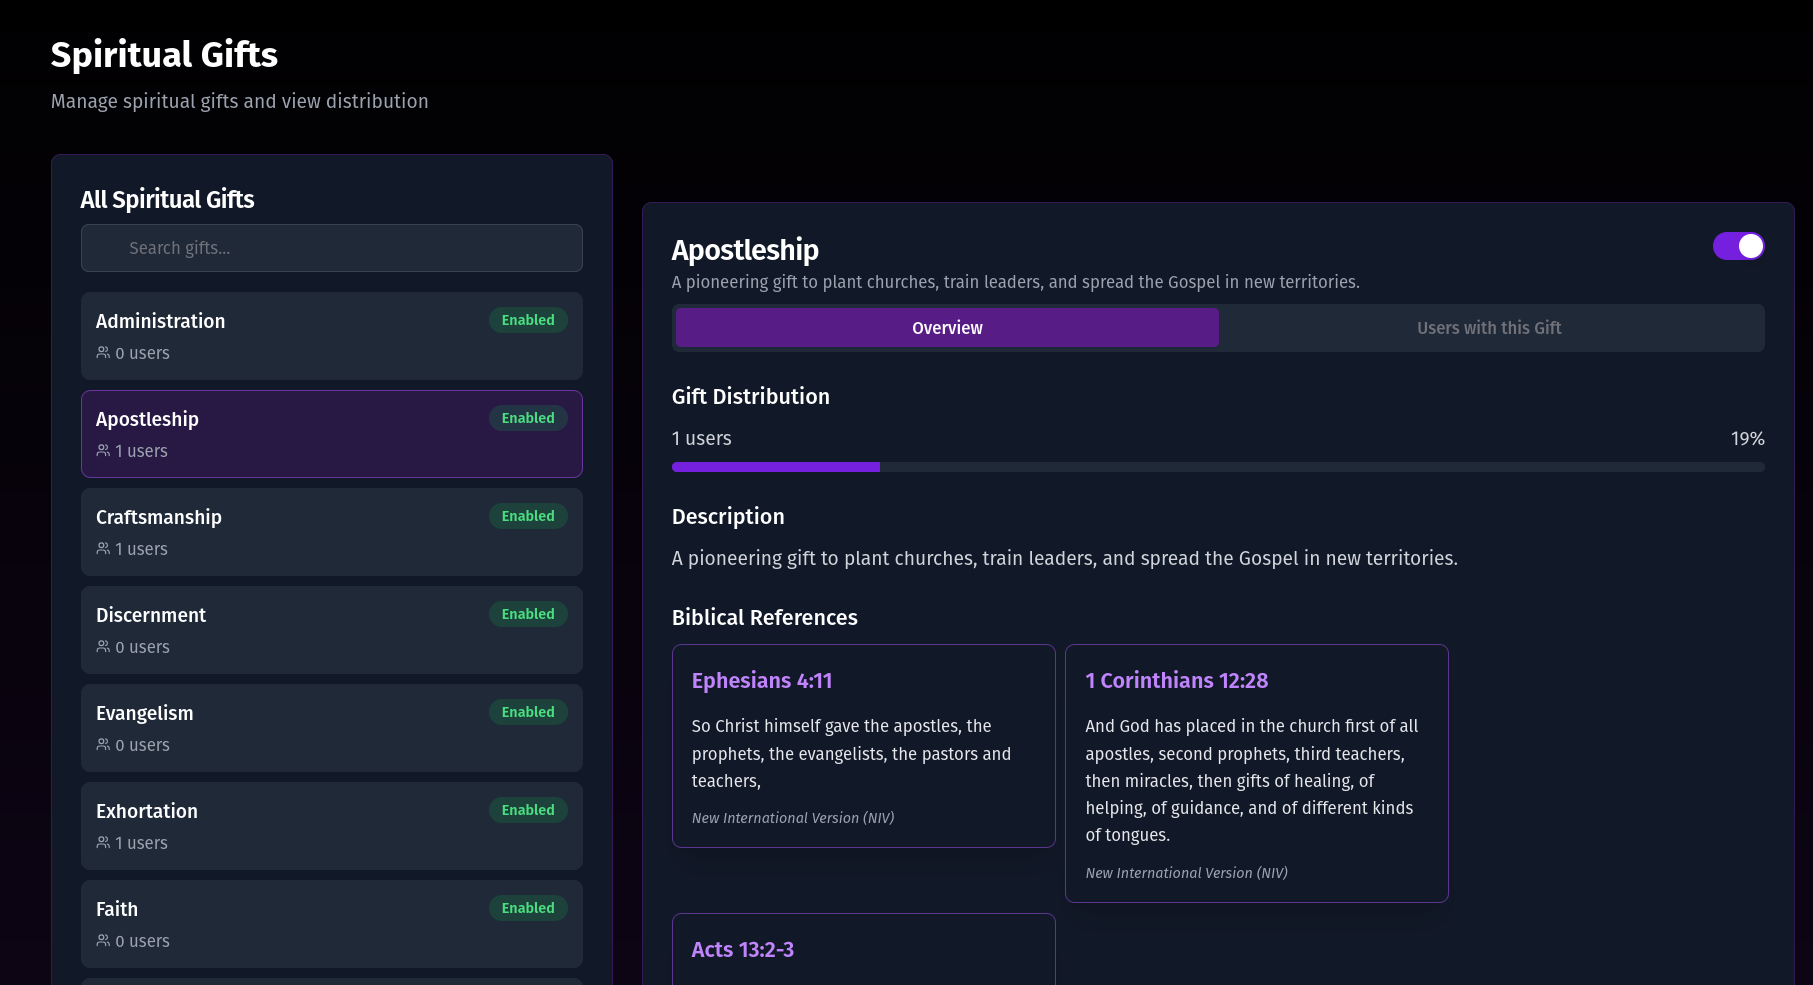Click the users icon under Discernment

[103, 647]
